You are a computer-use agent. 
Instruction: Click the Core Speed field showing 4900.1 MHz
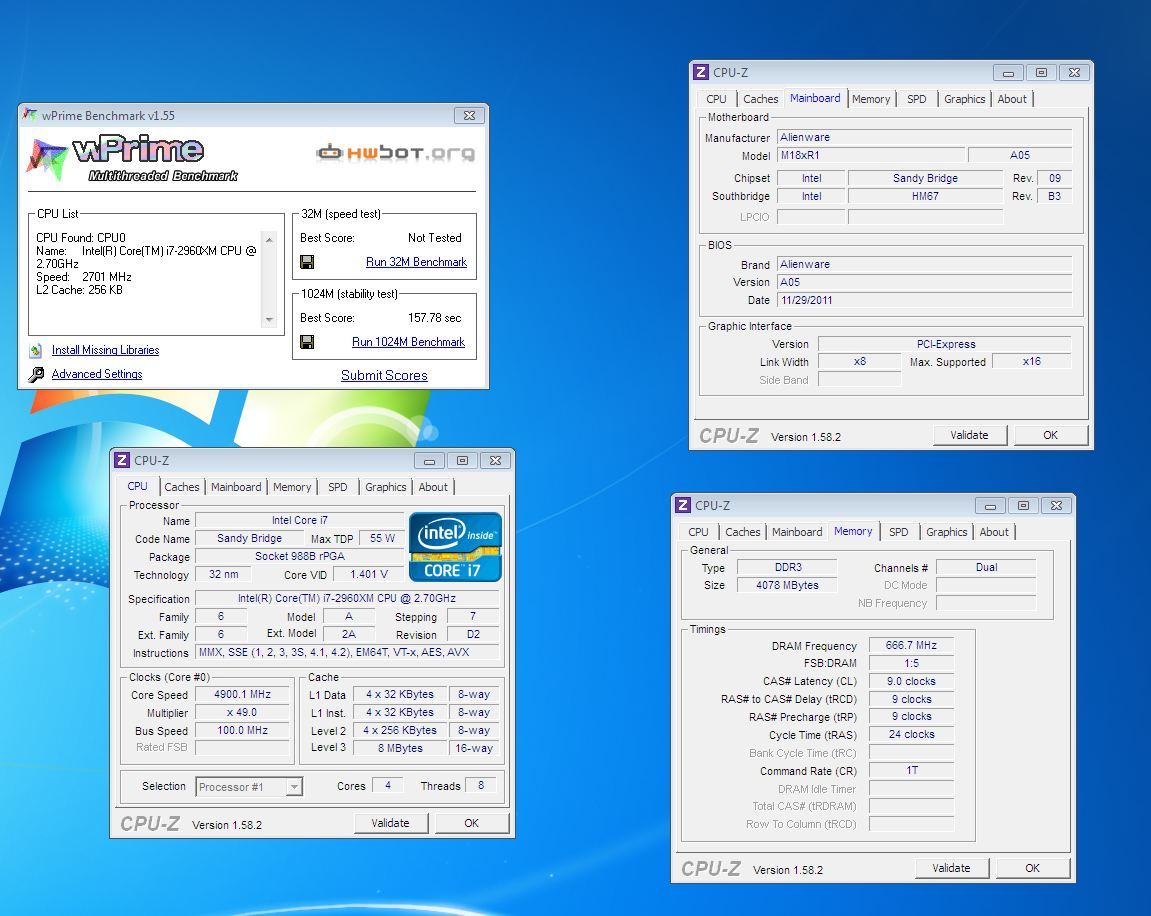pyautogui.click(x=242, y=694)
